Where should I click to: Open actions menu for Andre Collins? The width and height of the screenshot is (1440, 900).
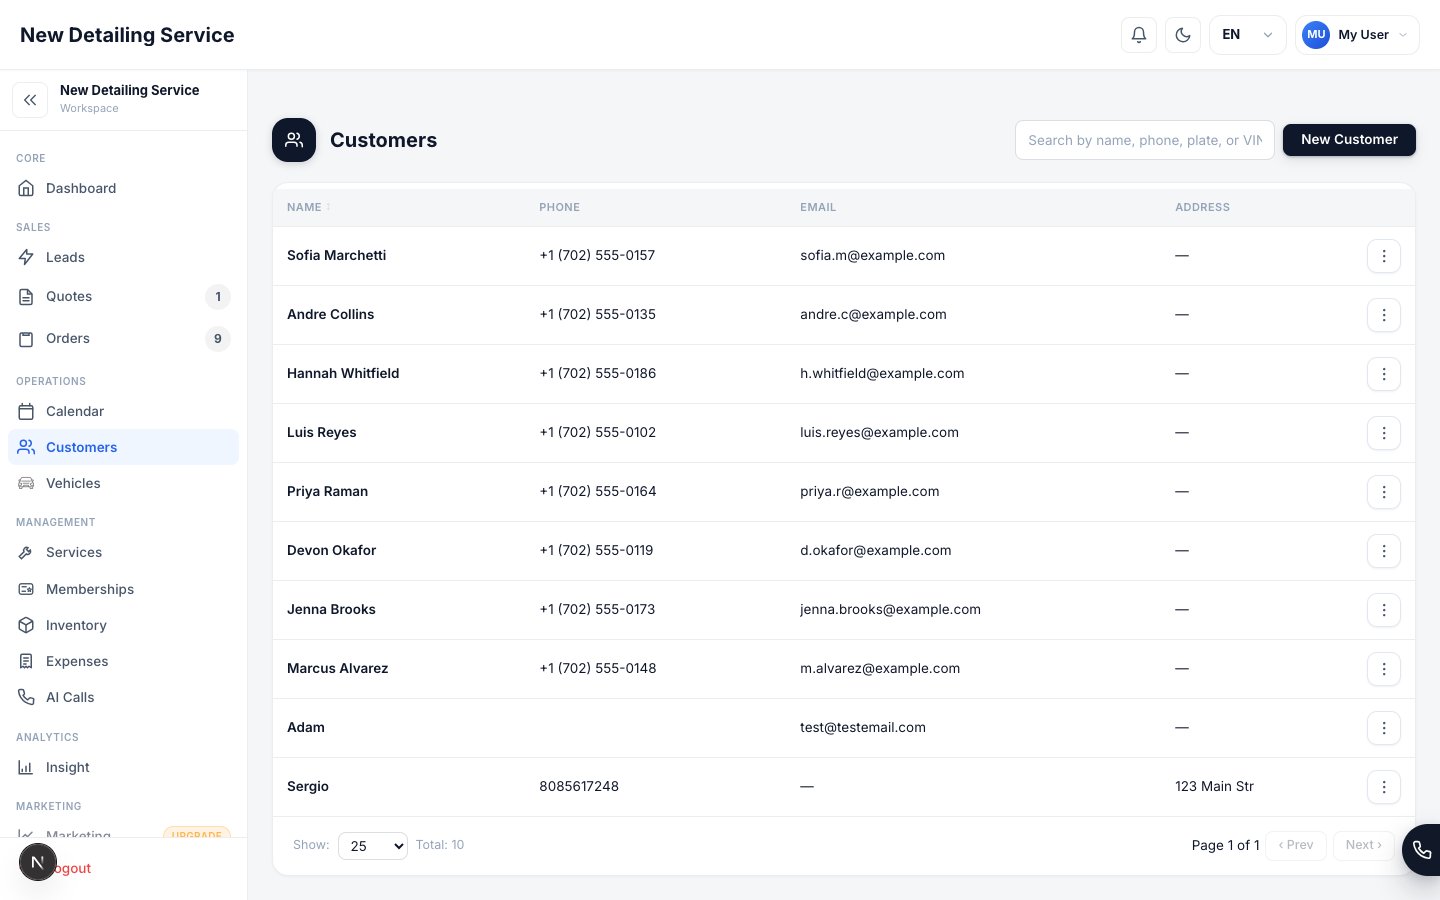[1384, 315]
